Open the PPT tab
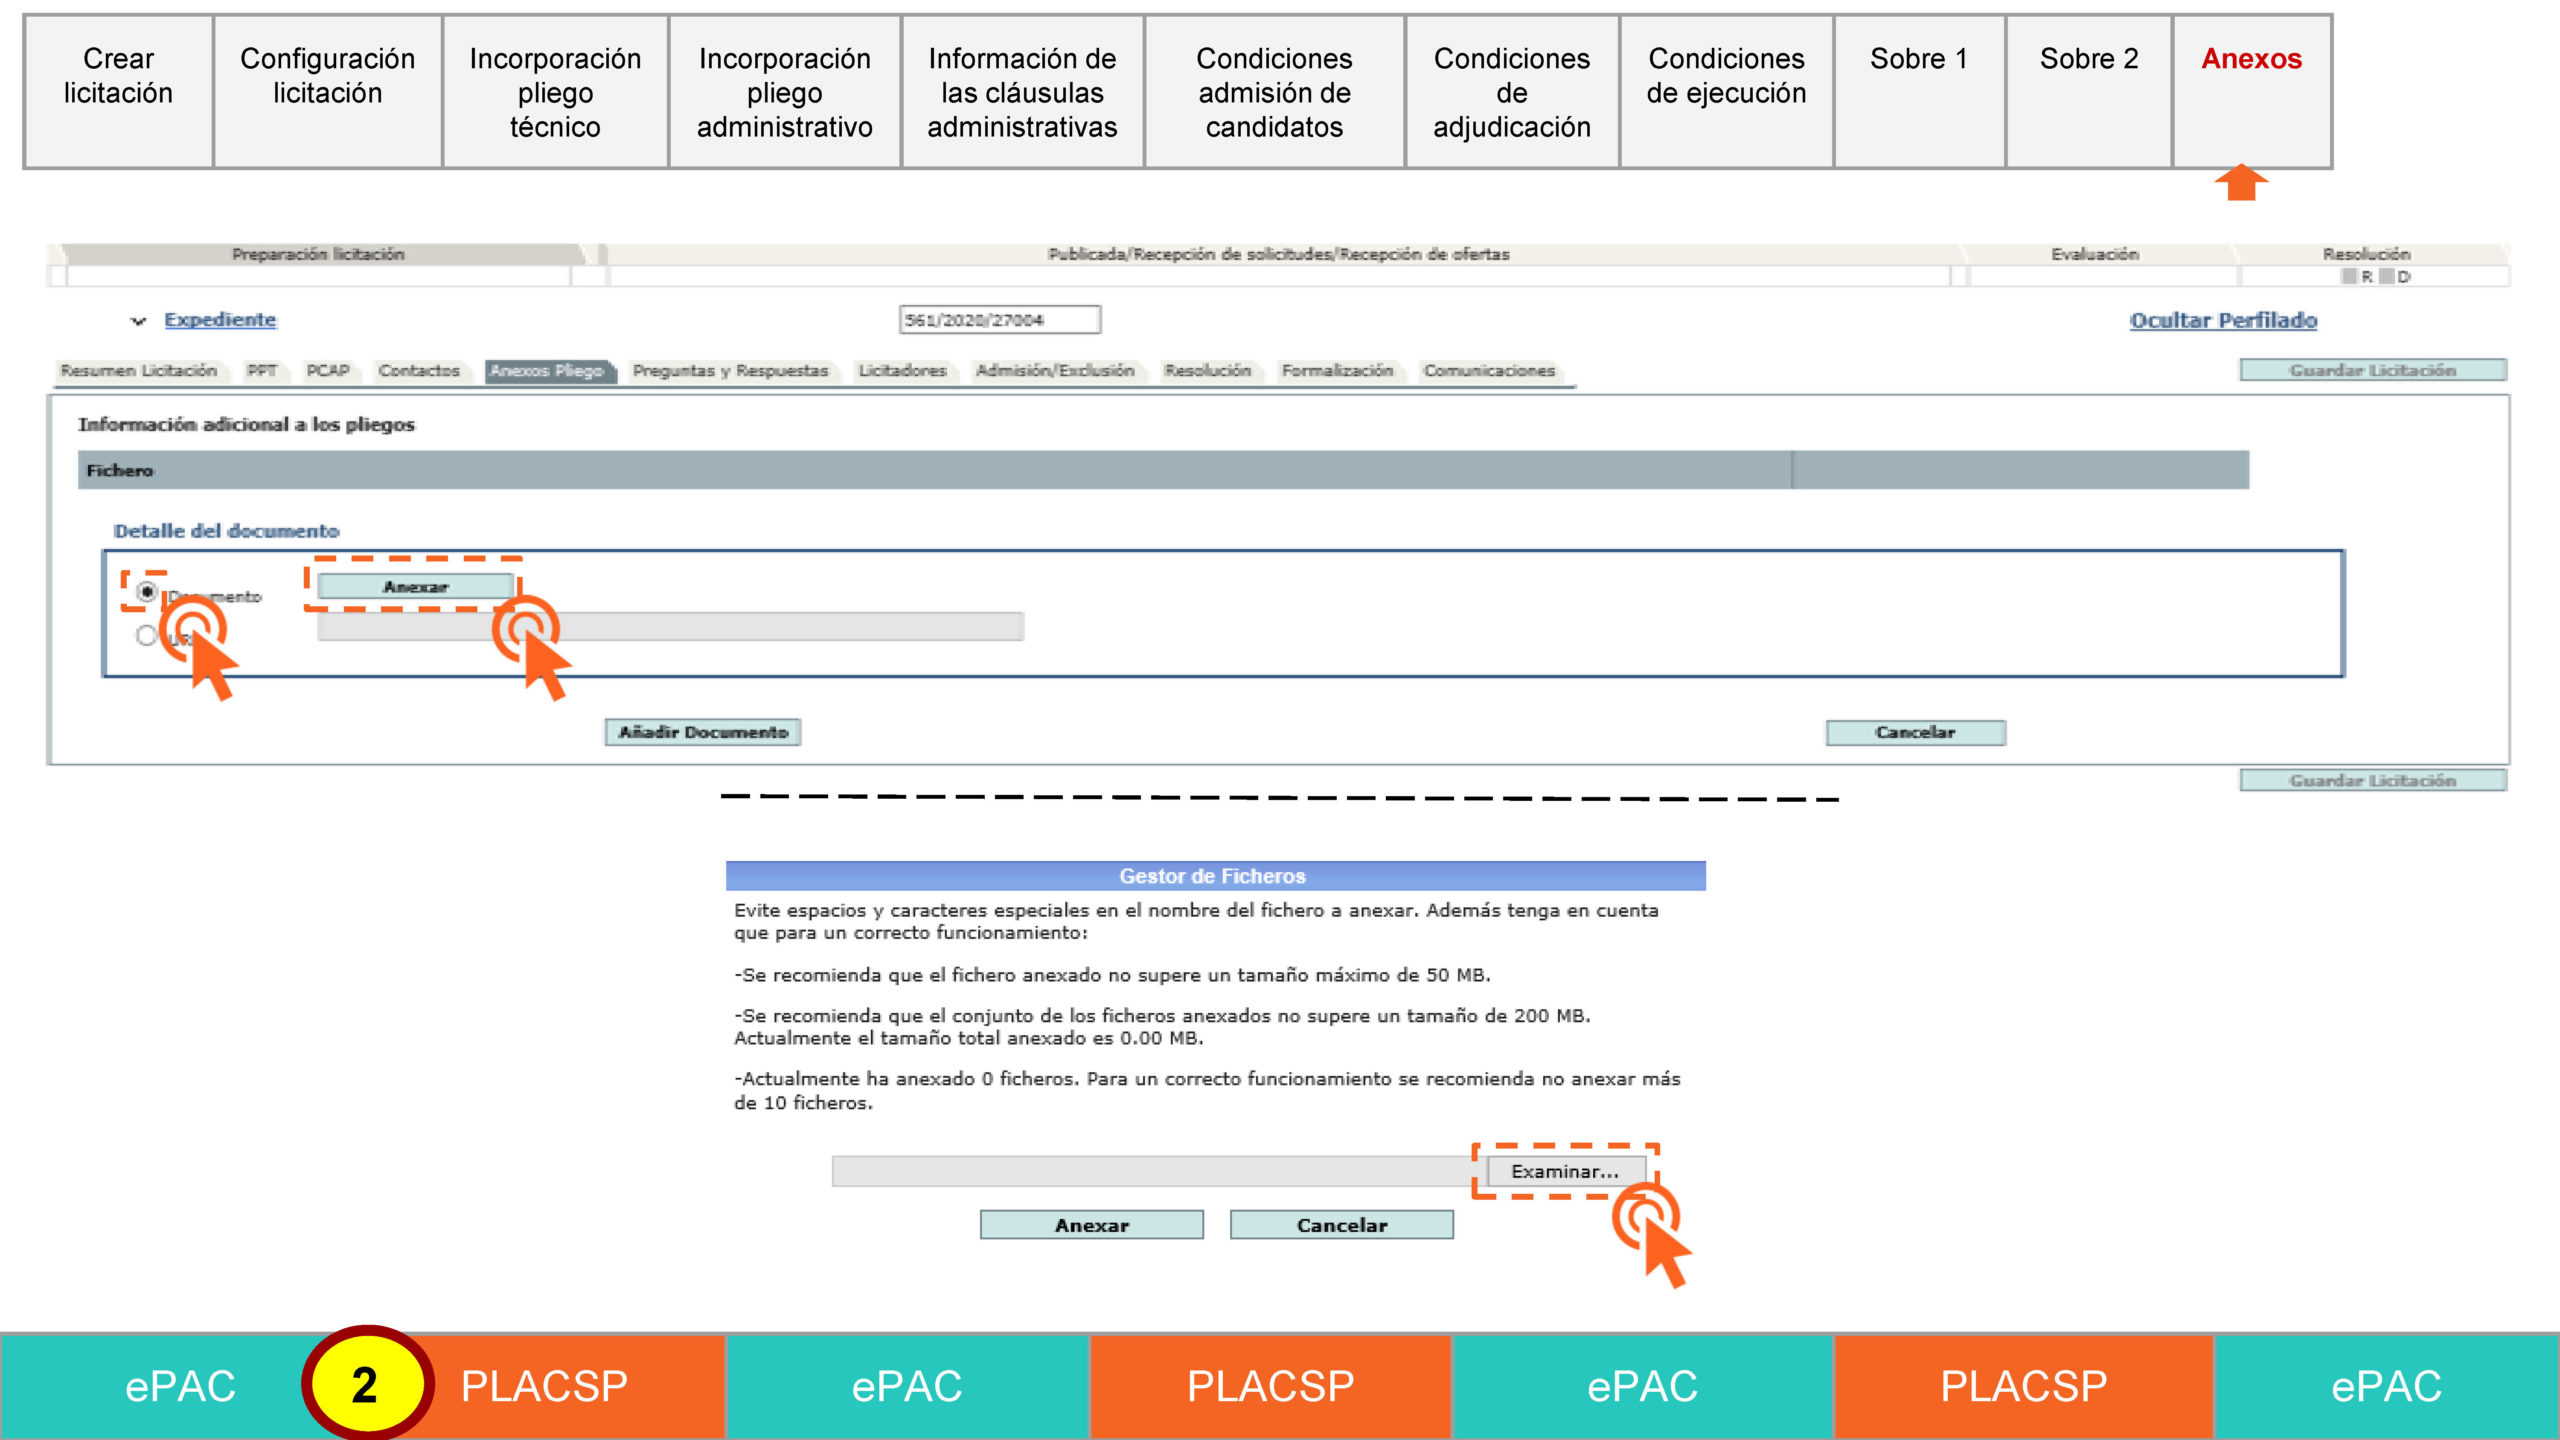 (262, 371)
